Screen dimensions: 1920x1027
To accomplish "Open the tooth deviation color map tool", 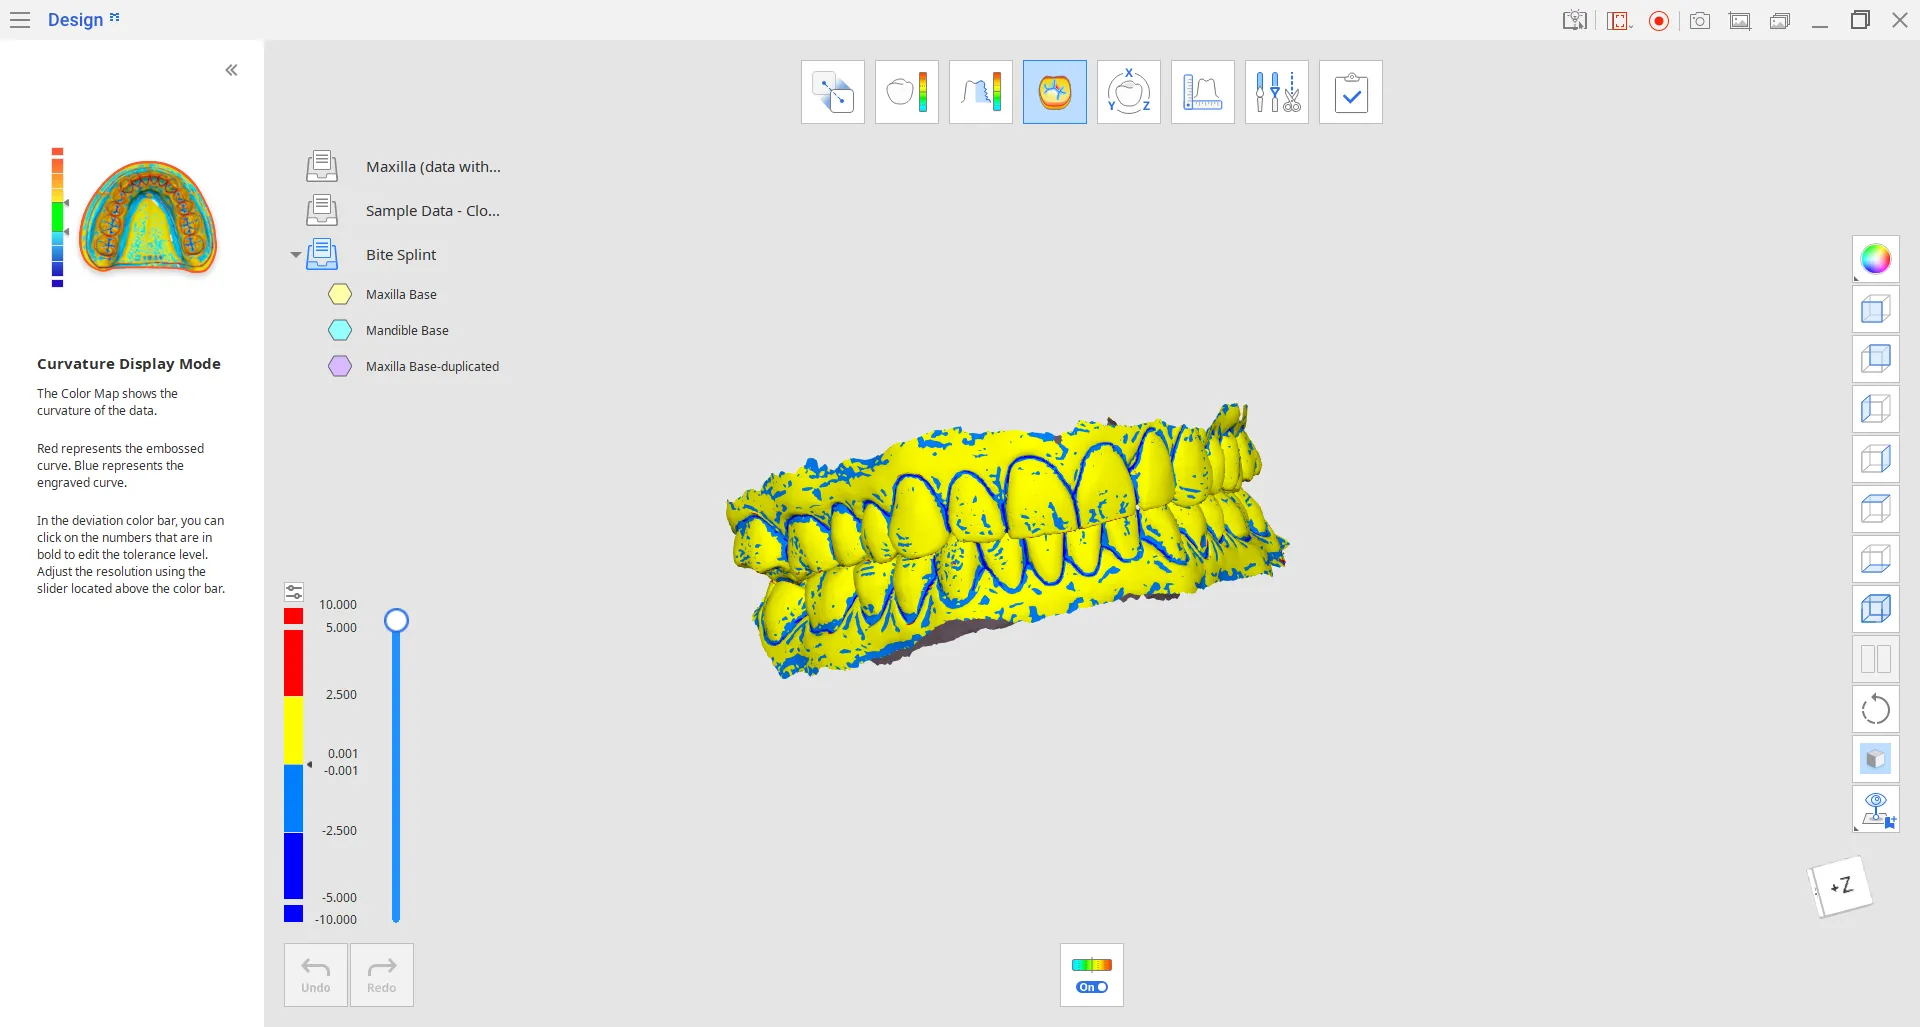I will (x=907, y=92).
